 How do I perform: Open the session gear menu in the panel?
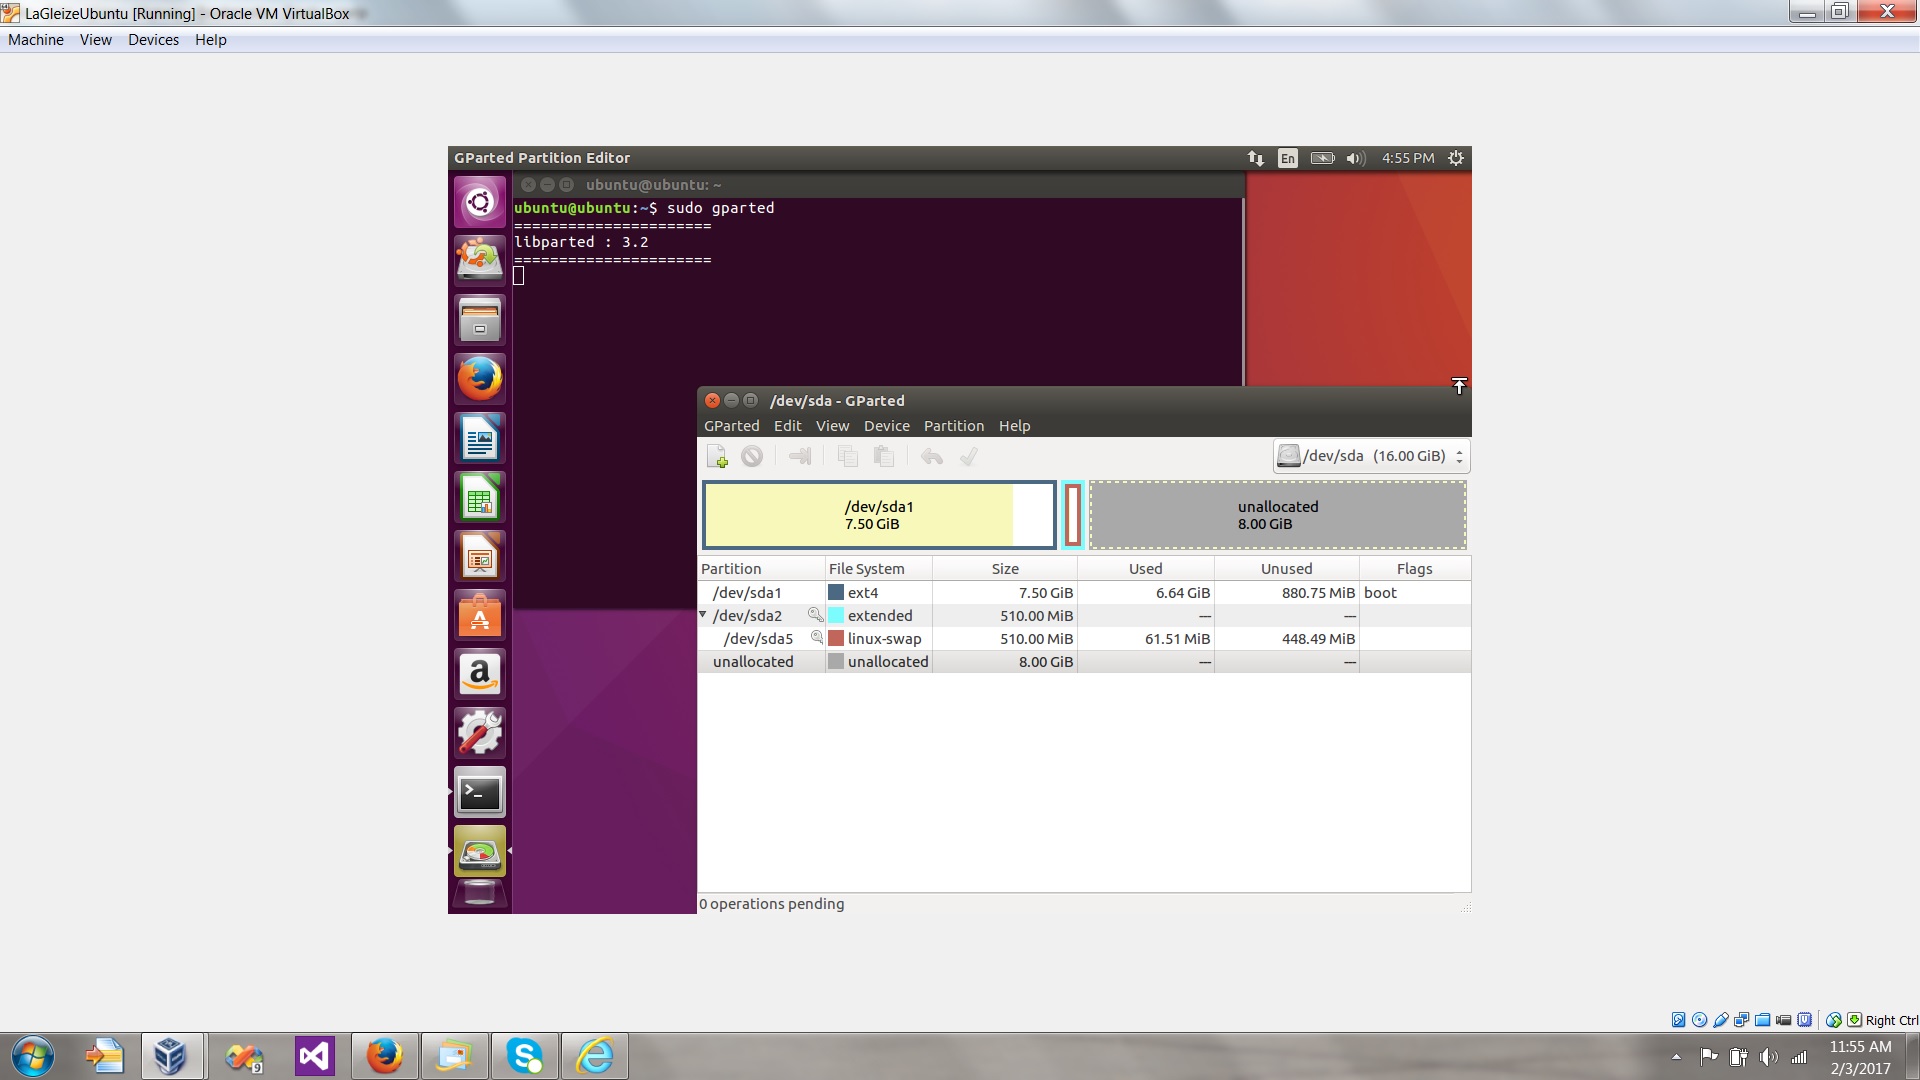pos(1455,157)
